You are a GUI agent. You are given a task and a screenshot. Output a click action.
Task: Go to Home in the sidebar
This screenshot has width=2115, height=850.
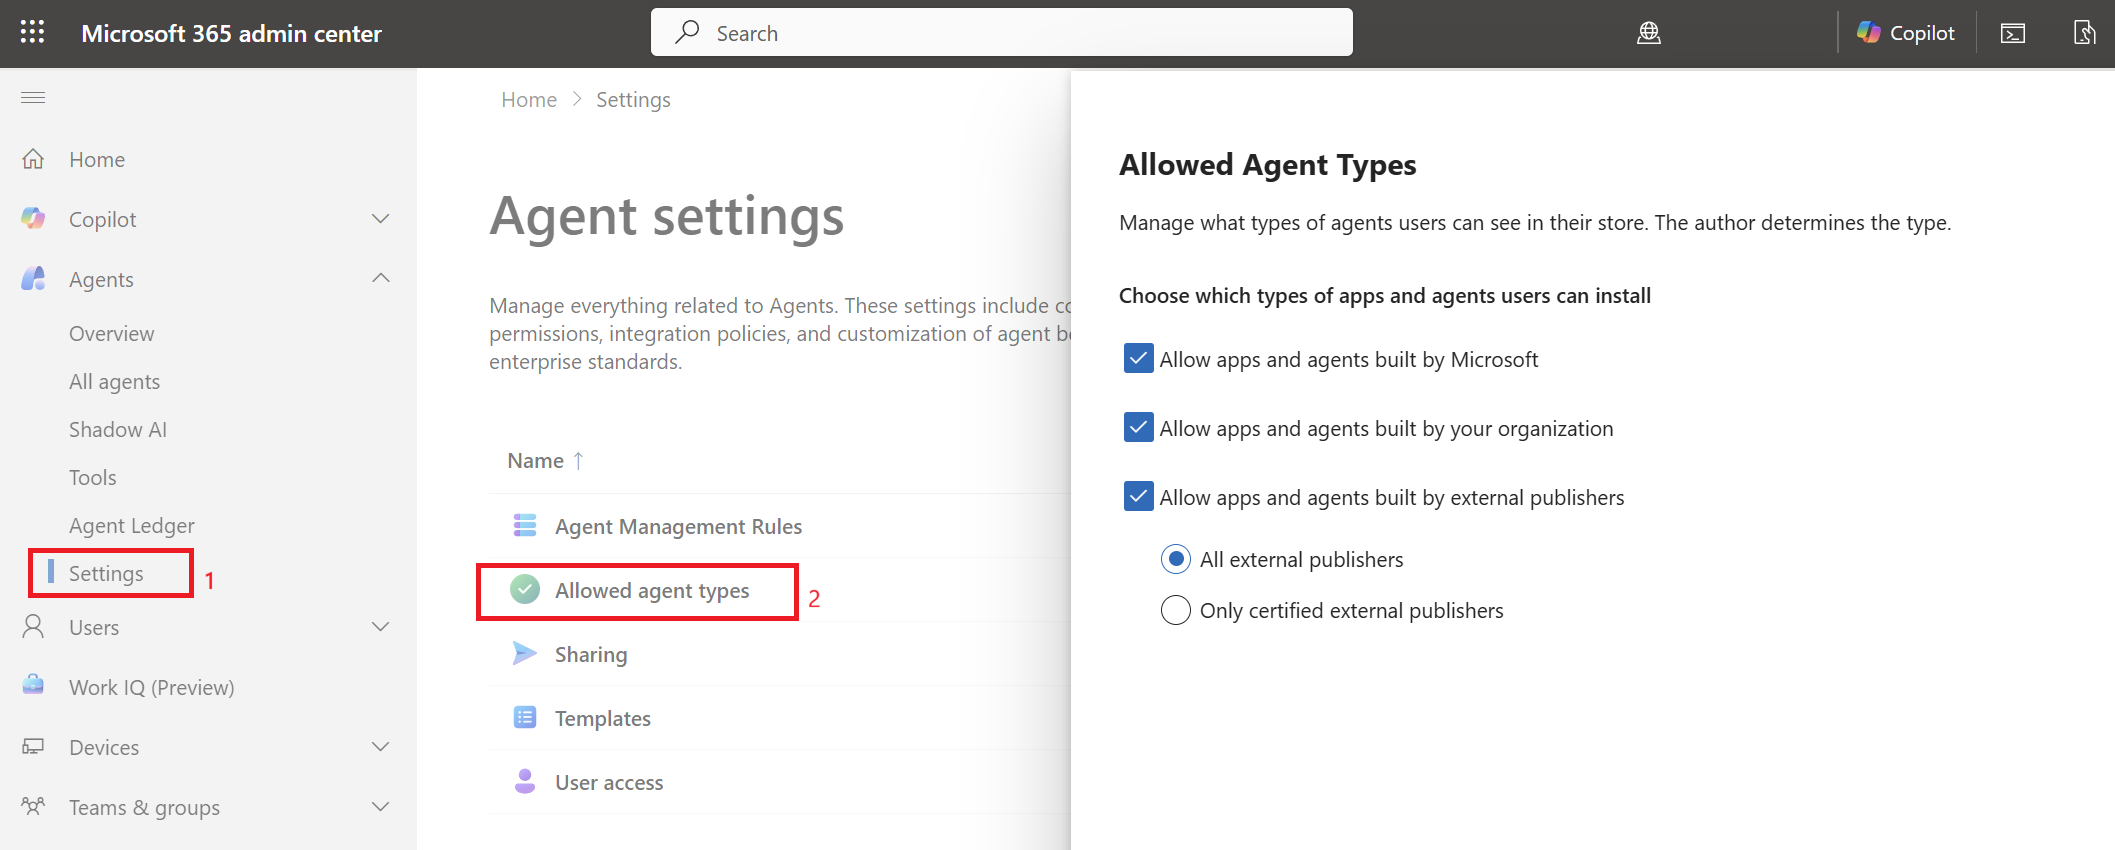[97, 160]
